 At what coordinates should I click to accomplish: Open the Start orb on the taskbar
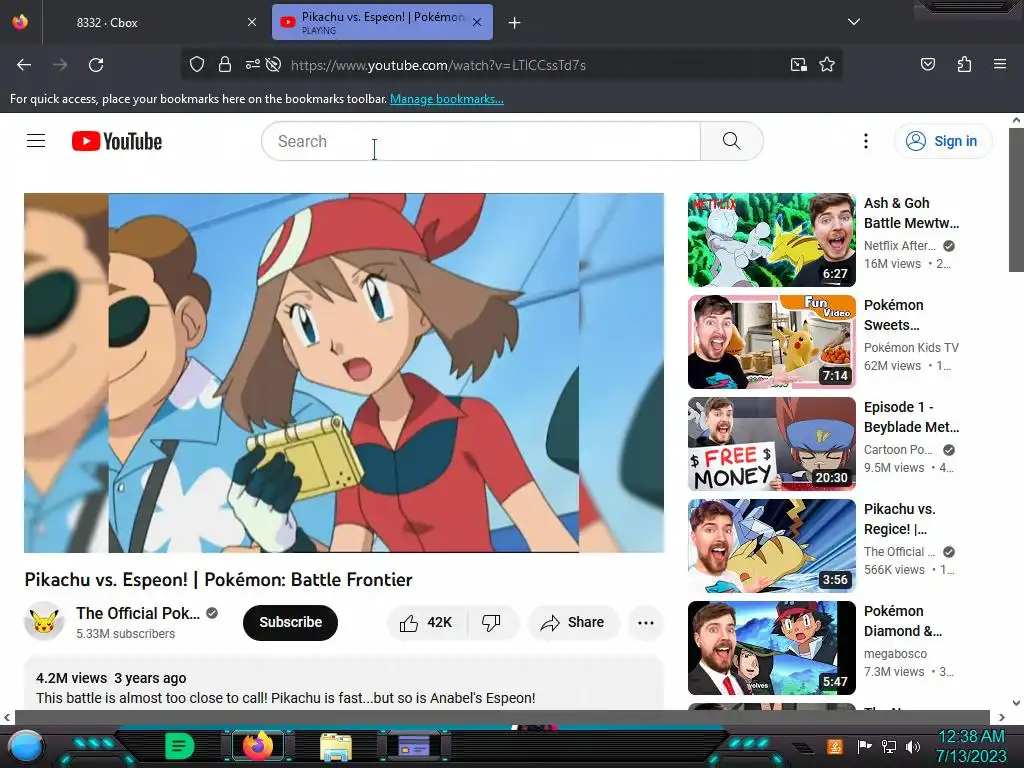[25, 747]
